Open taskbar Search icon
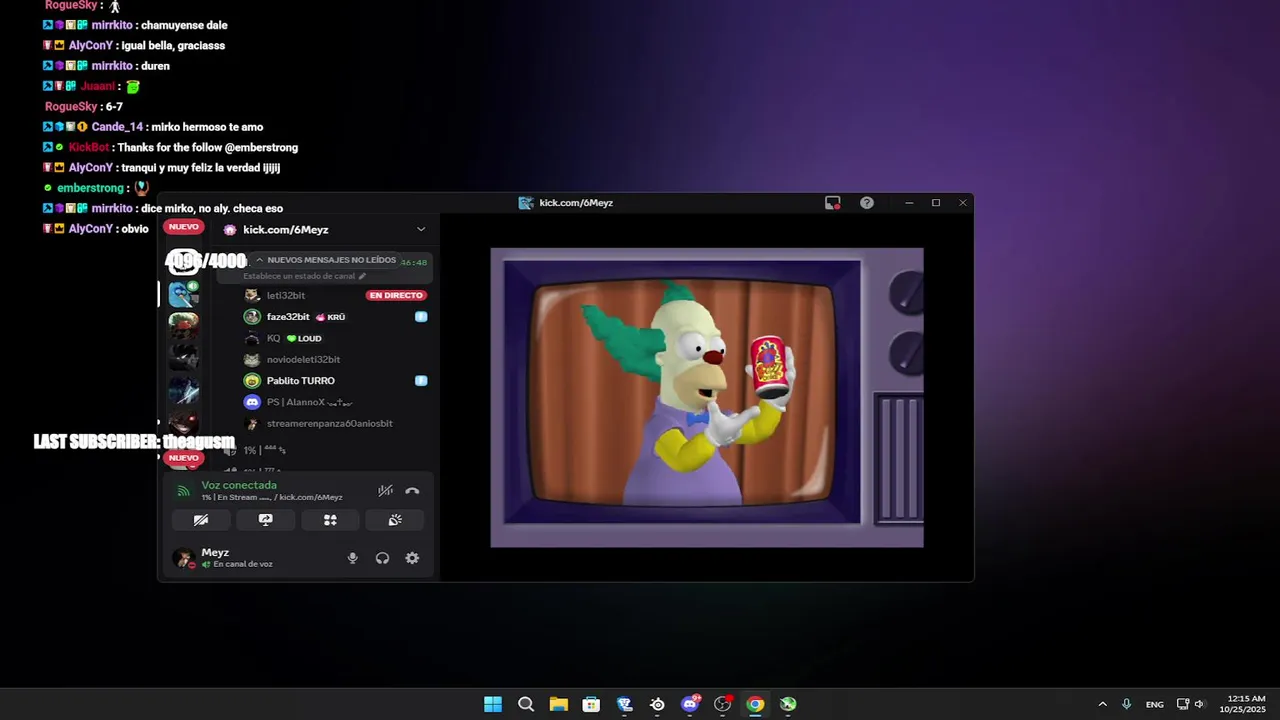The height and width of the screenshot is (720, 1280). pyautogui.click(x=526, y=704)
